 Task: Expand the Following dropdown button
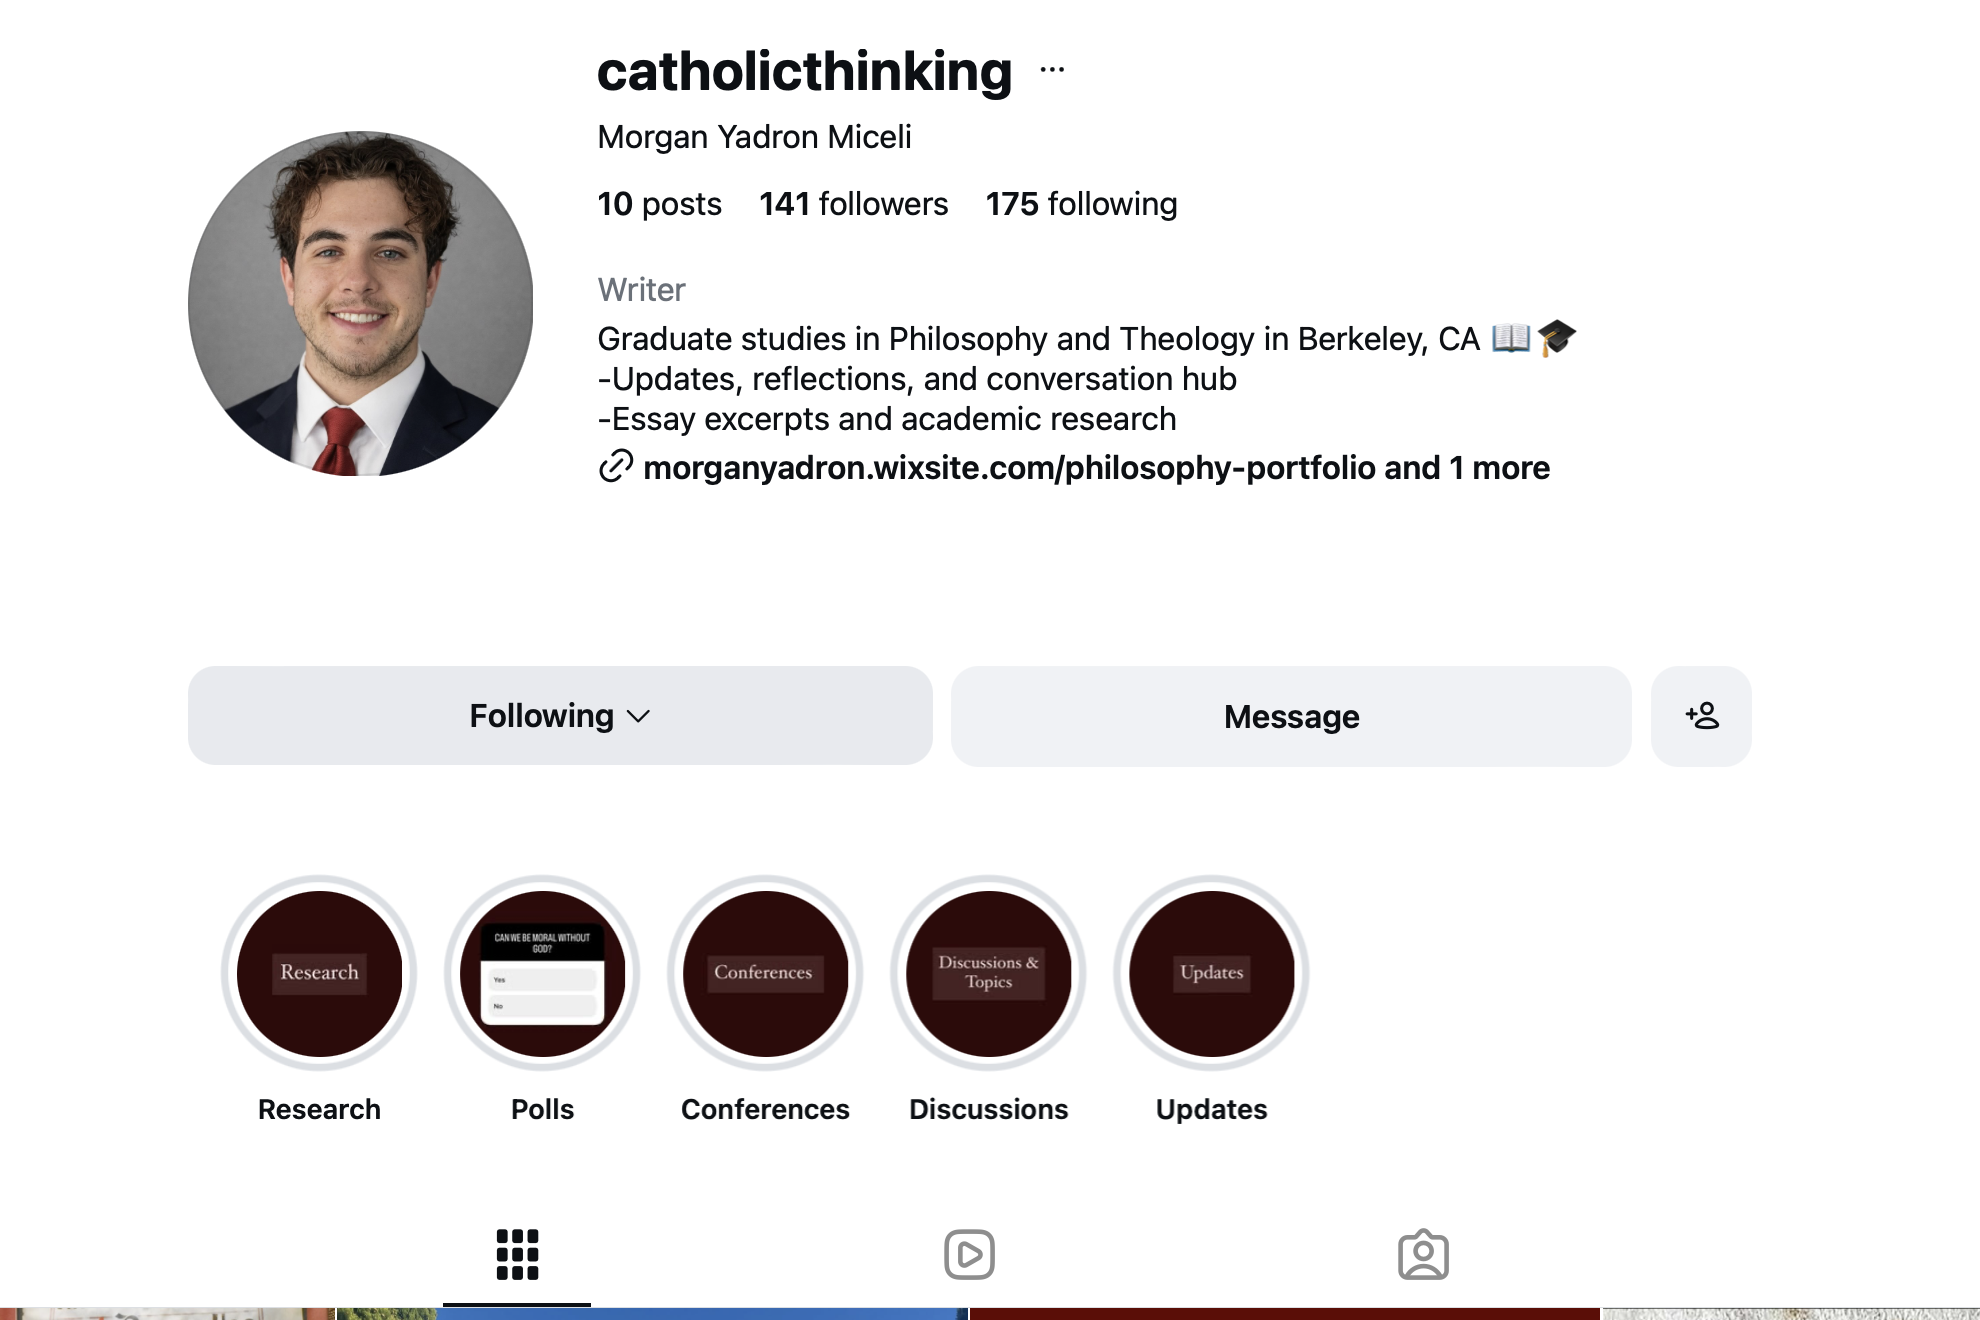[x=560, y=716]
